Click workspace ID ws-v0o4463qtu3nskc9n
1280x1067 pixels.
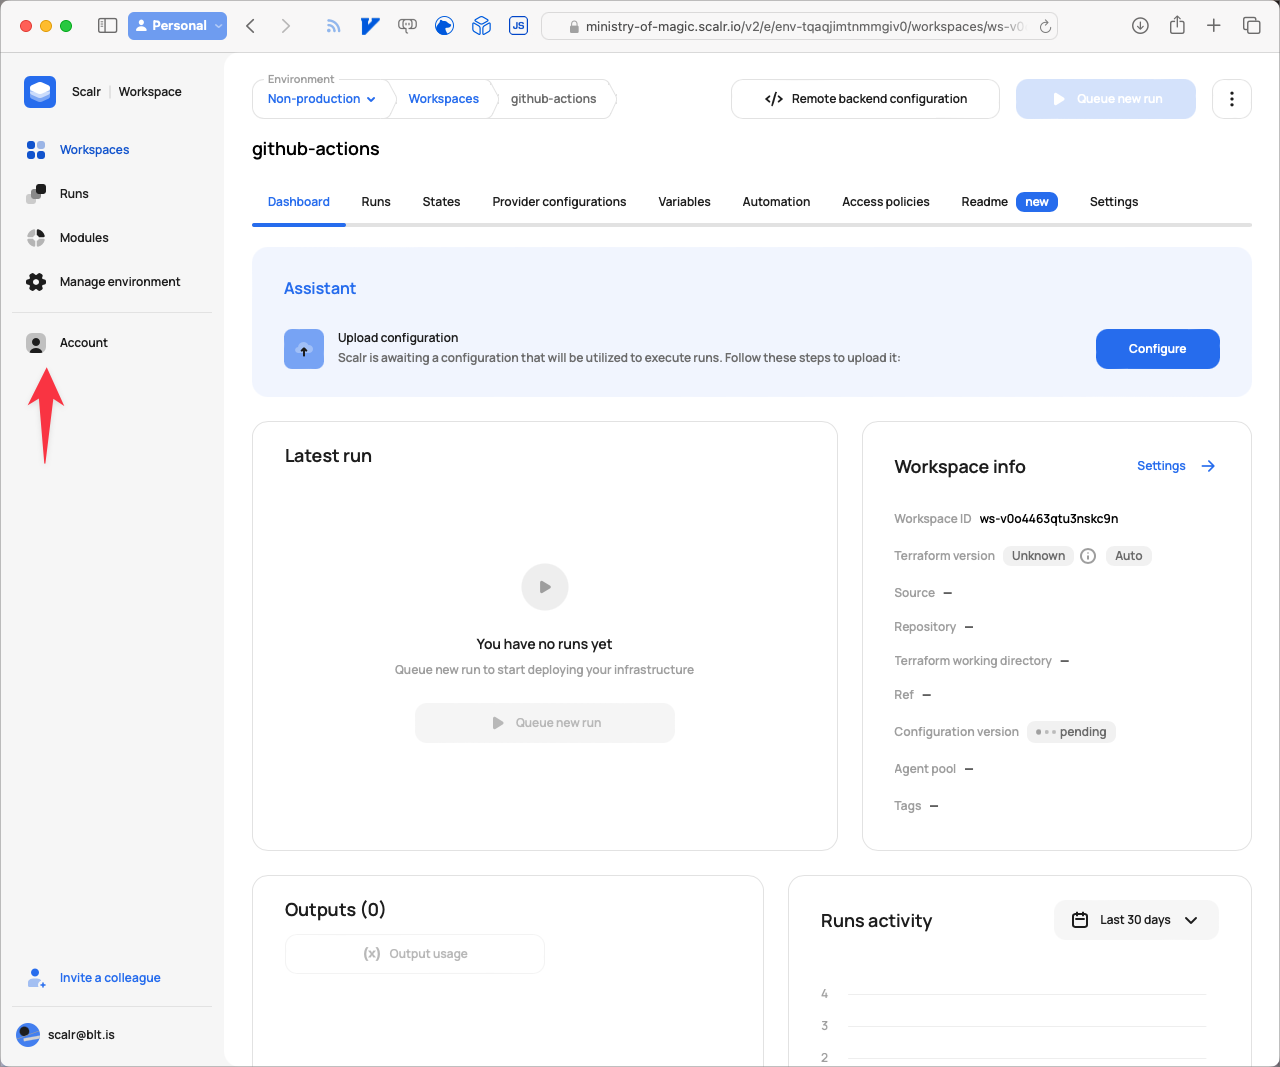1049,519
